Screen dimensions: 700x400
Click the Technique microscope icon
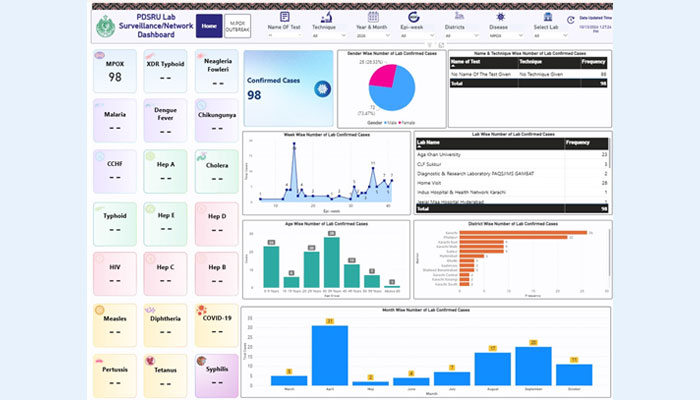(327, 17)
